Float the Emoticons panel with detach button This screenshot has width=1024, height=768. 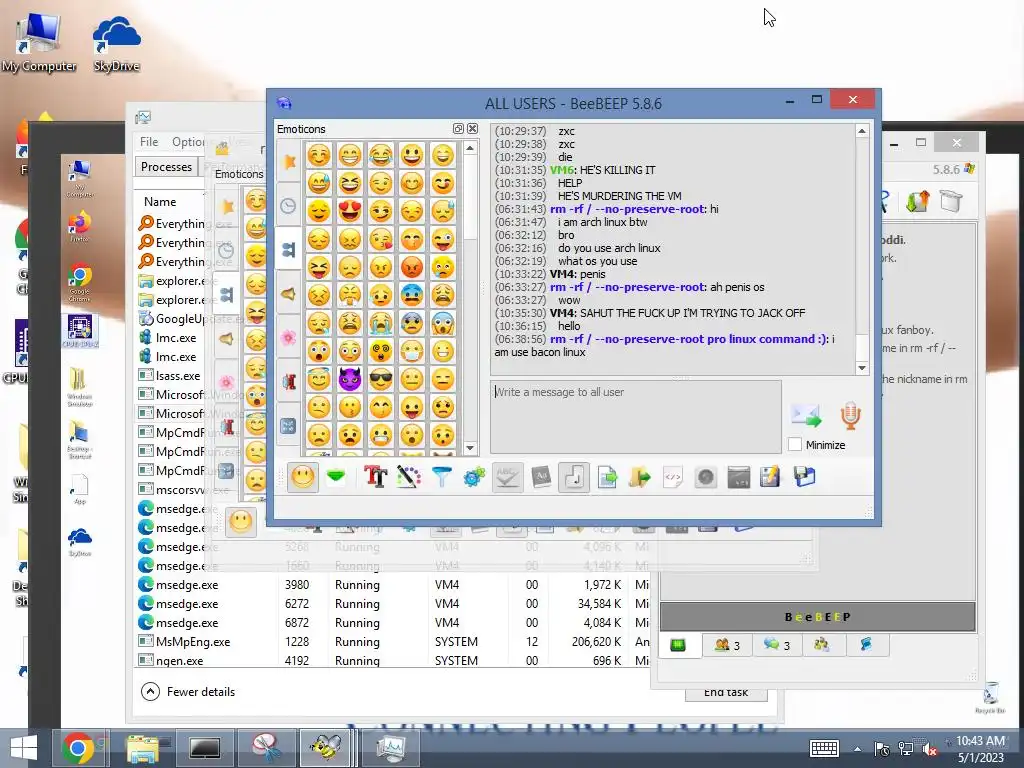(458, 129)
